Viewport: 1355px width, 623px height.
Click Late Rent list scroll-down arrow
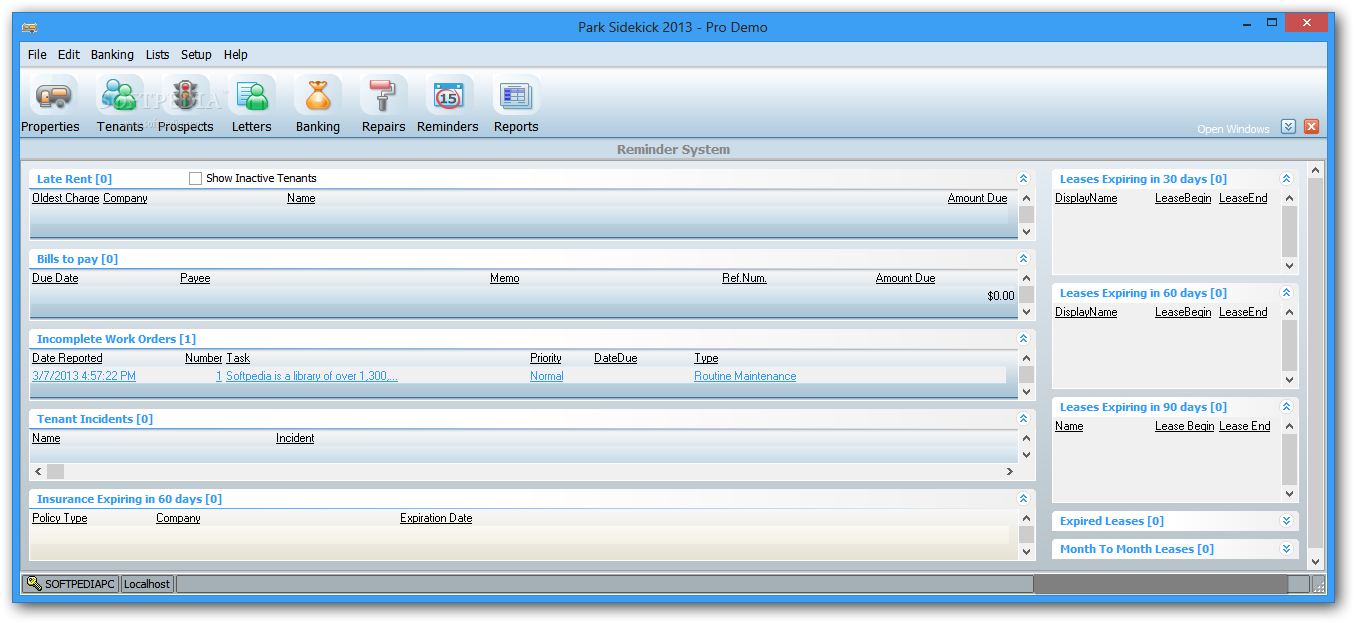1026,231
